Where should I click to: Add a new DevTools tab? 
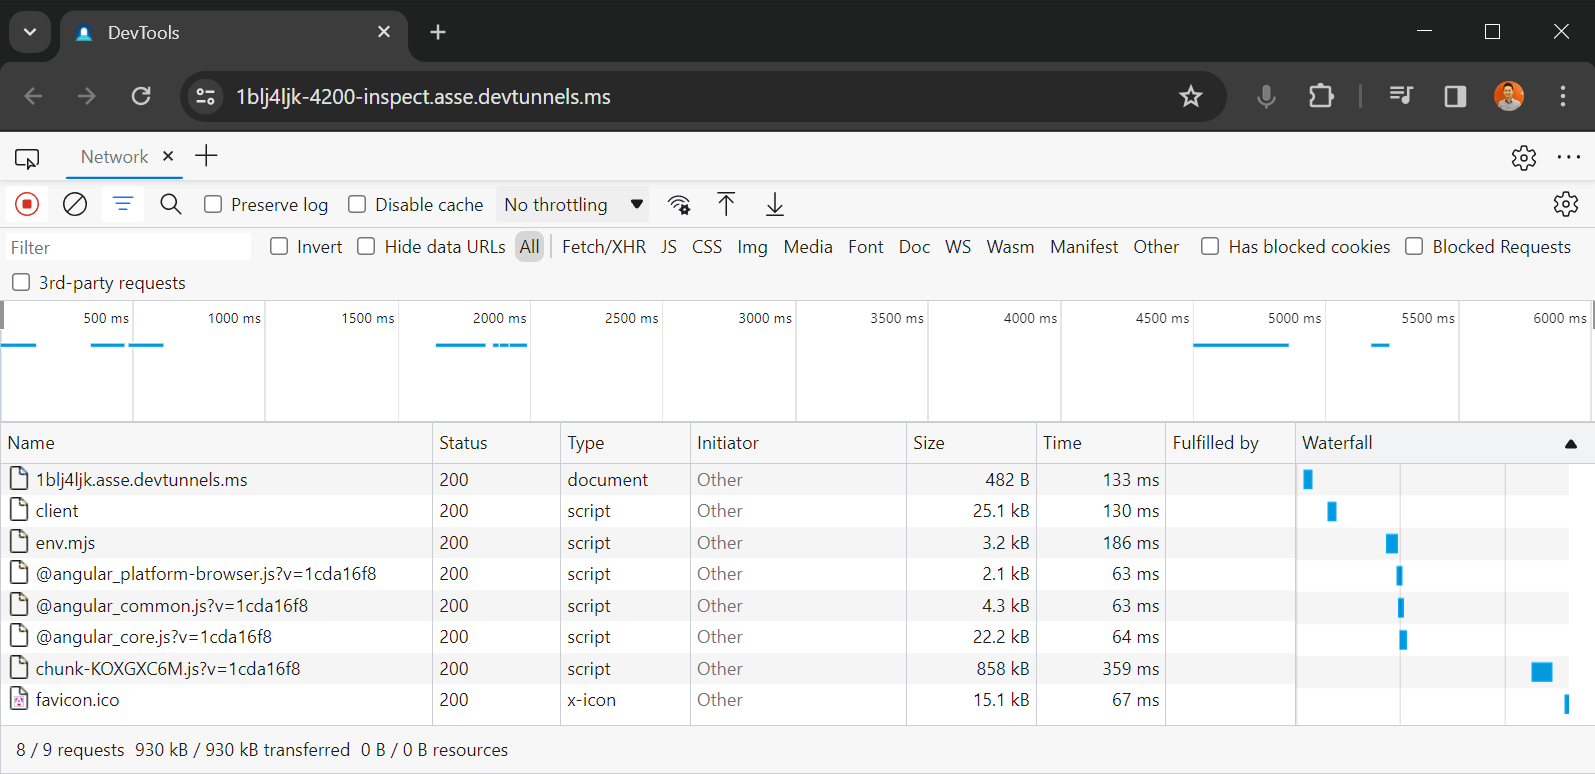click(x=206, y=156)
